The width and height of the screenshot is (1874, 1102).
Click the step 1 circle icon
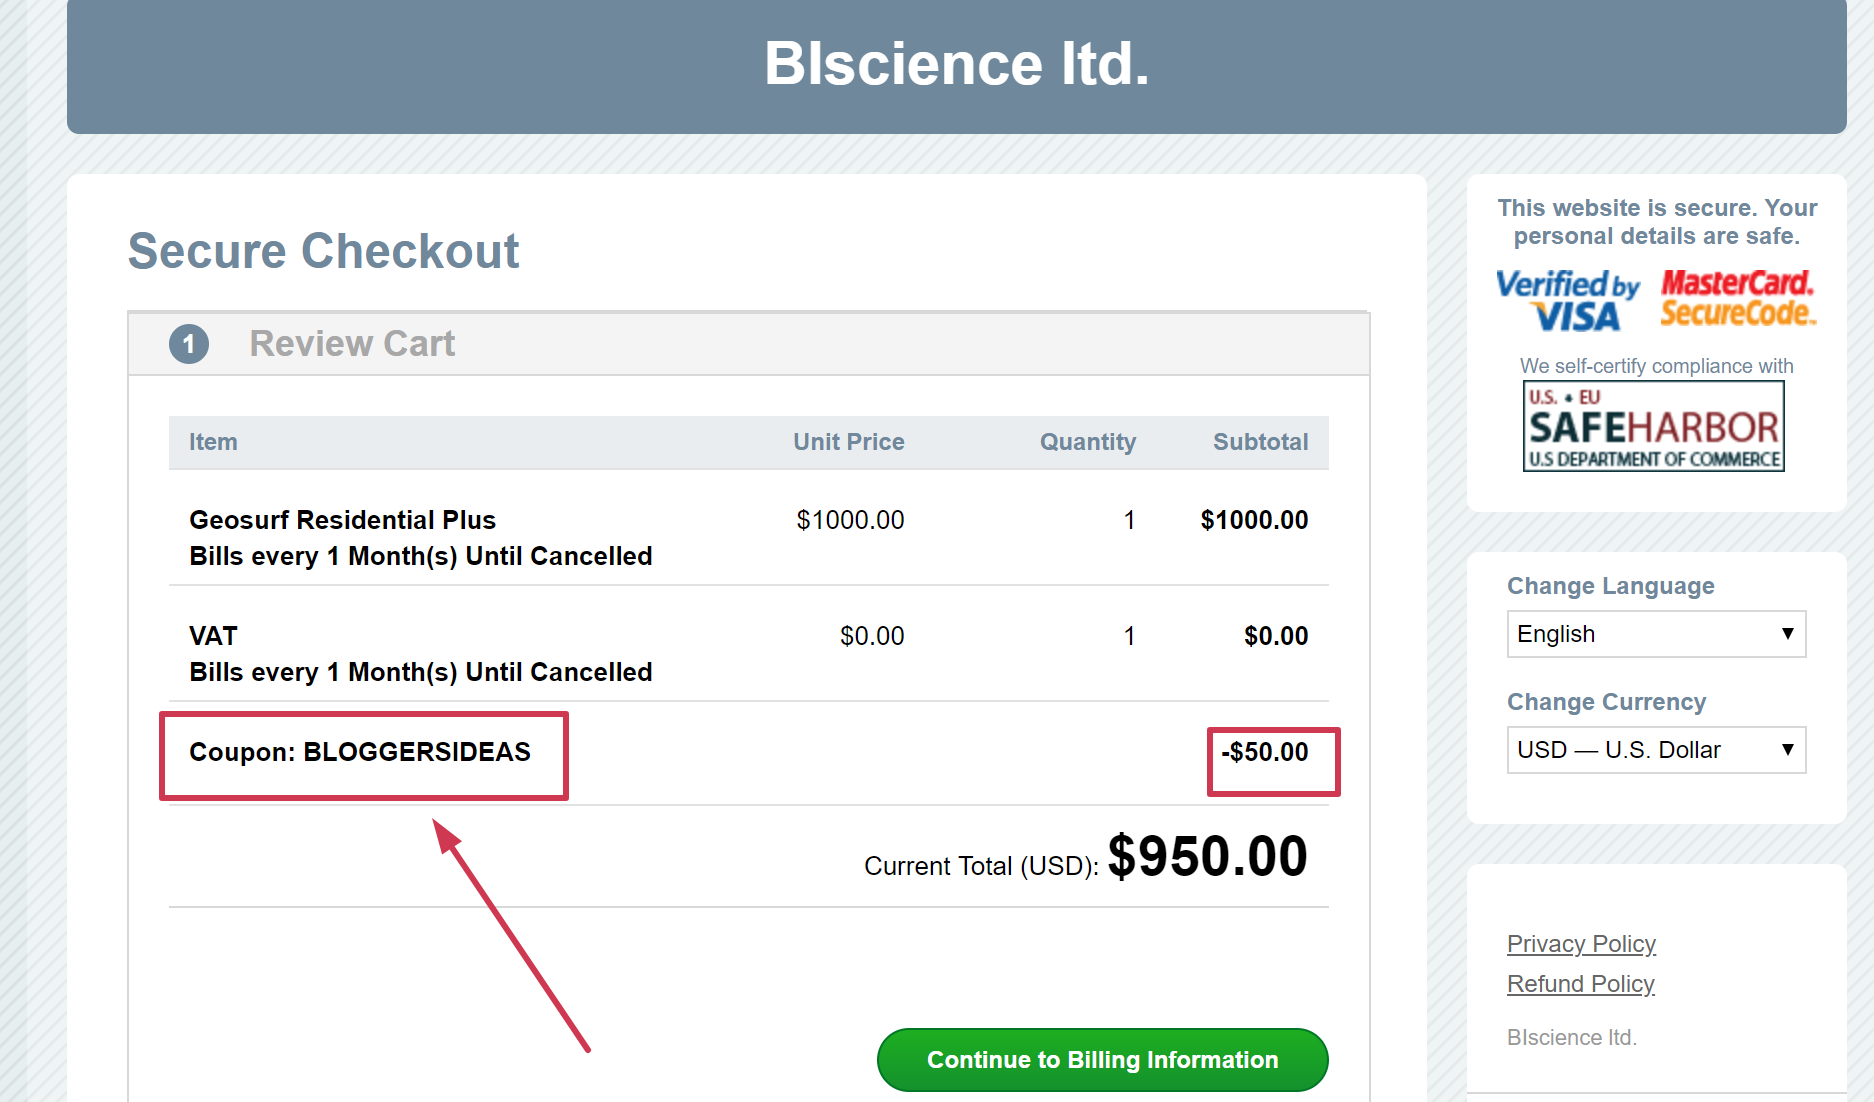[x=189, y=344]
